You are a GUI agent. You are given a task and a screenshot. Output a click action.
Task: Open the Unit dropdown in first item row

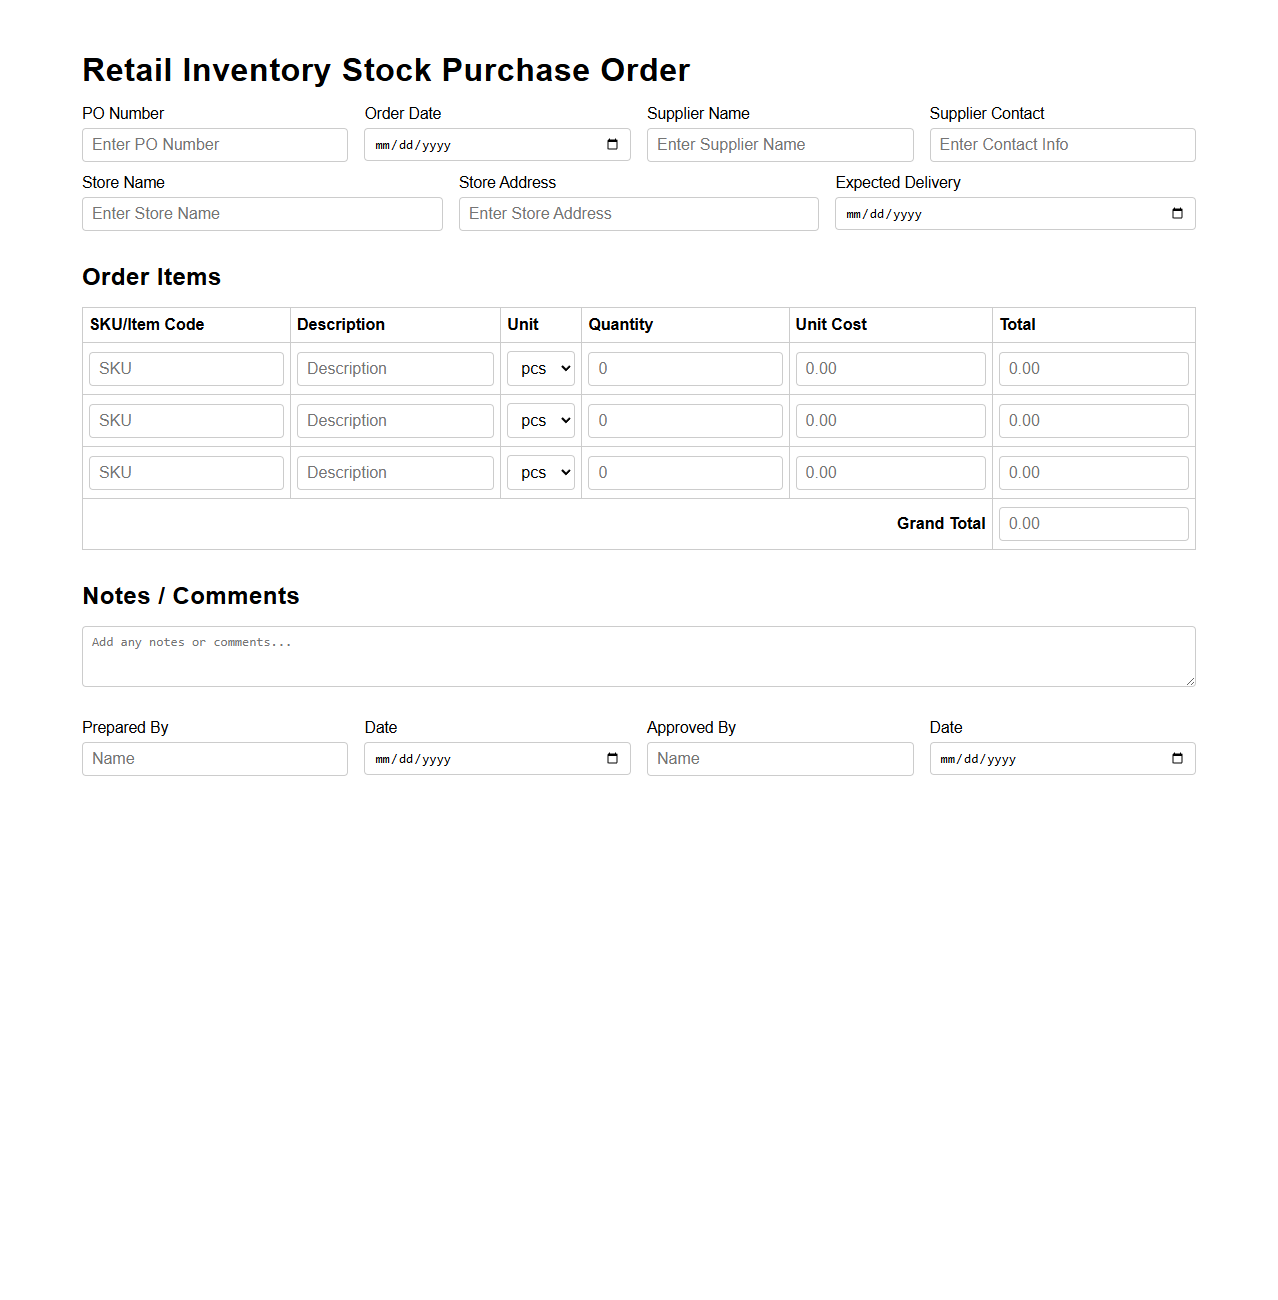pos(540,368)
